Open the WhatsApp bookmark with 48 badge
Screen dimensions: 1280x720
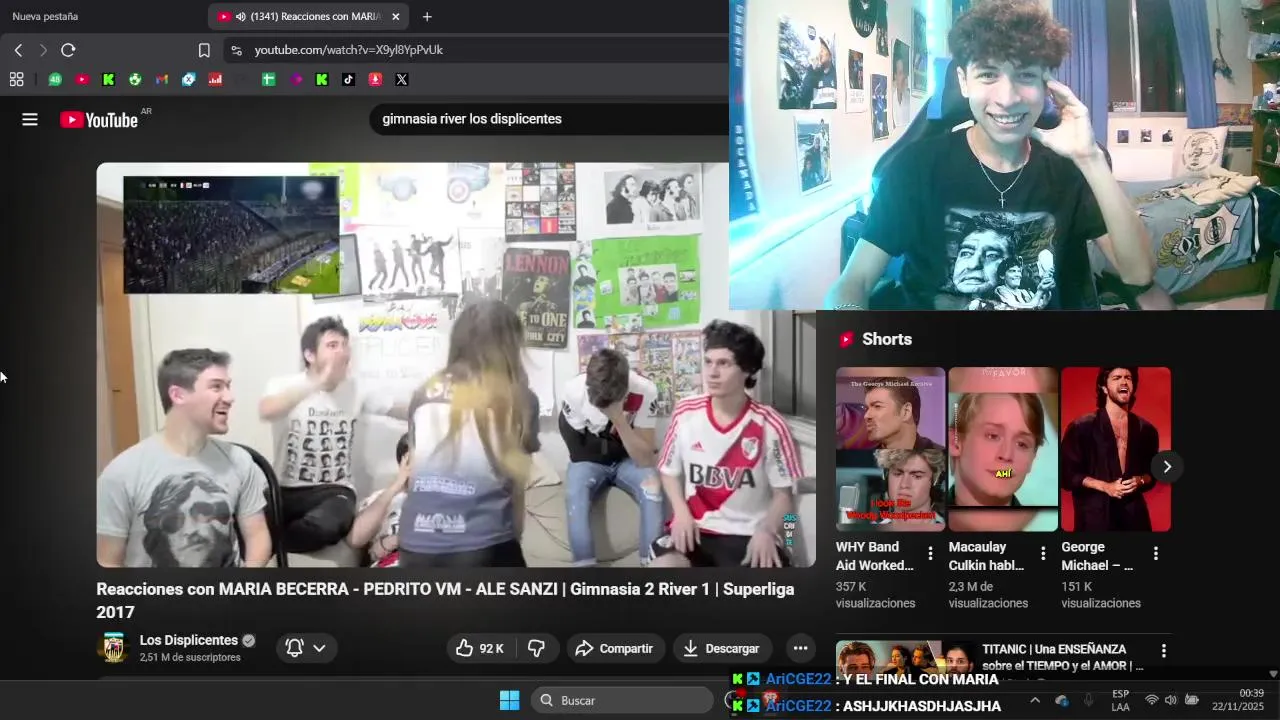point(55,79)
